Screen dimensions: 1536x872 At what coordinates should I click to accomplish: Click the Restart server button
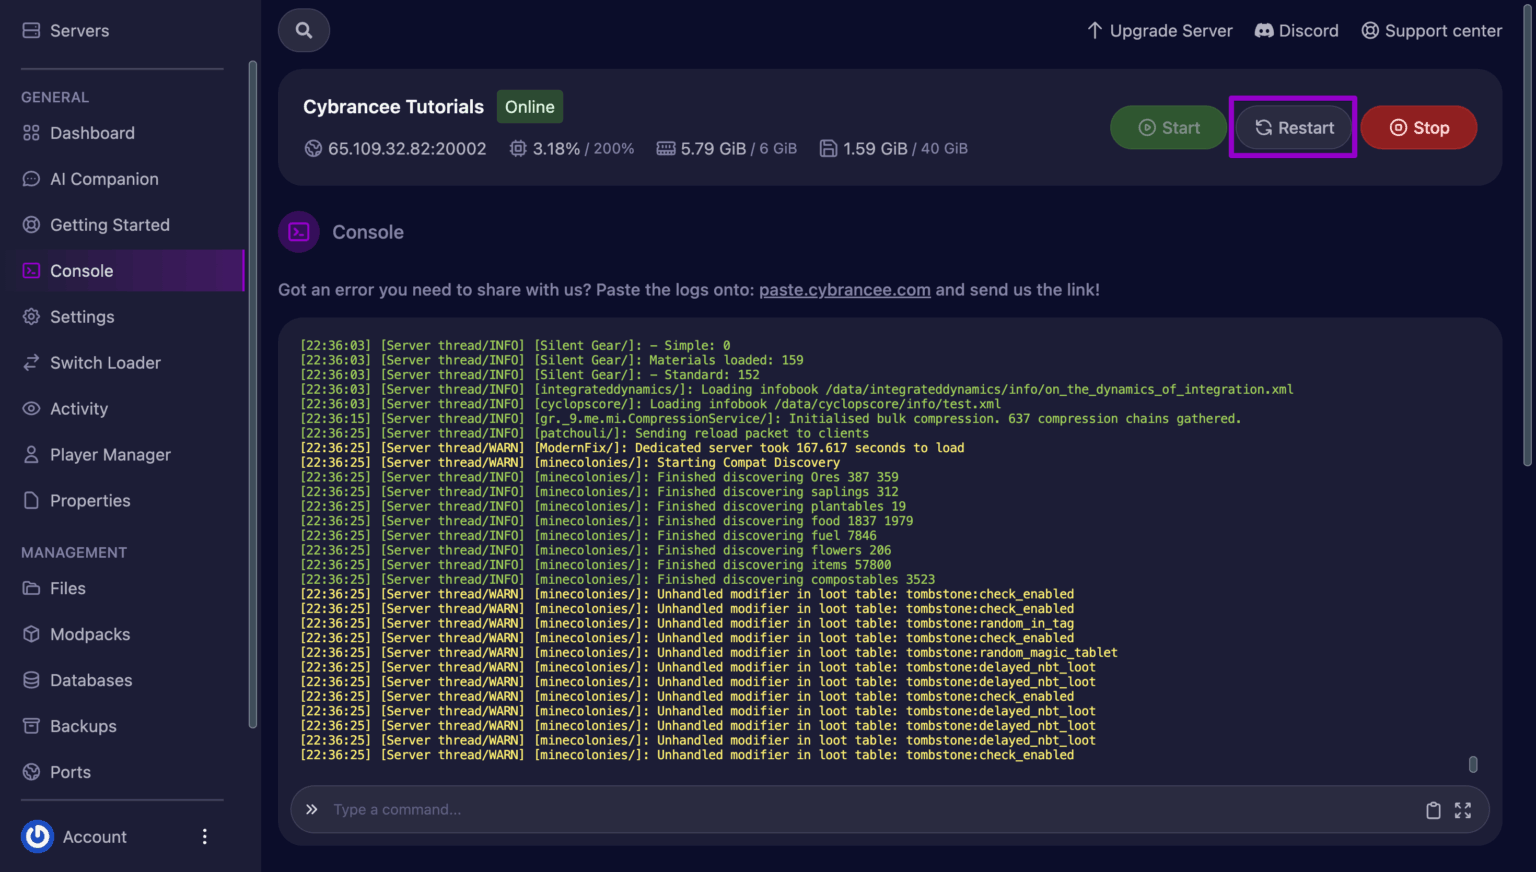tap(1294, 128)
